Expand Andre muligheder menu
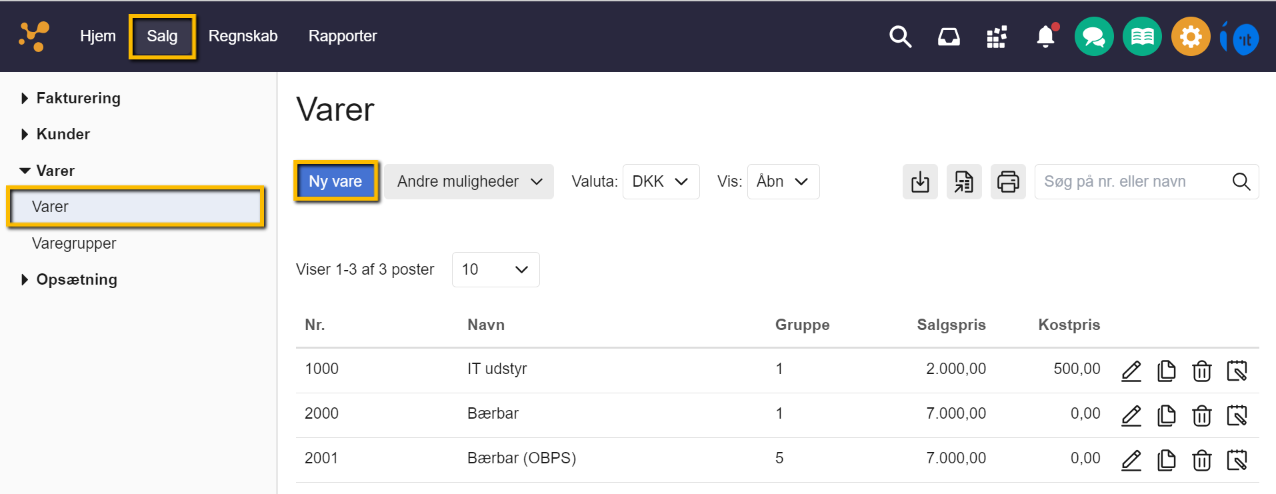 tap(469, 182)
